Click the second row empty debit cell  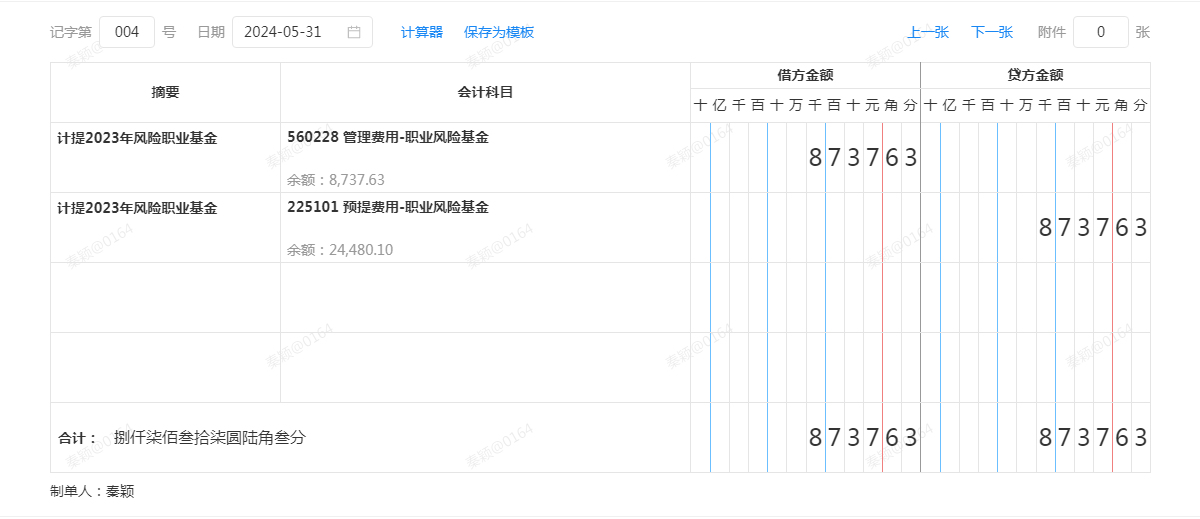point(805,228)
